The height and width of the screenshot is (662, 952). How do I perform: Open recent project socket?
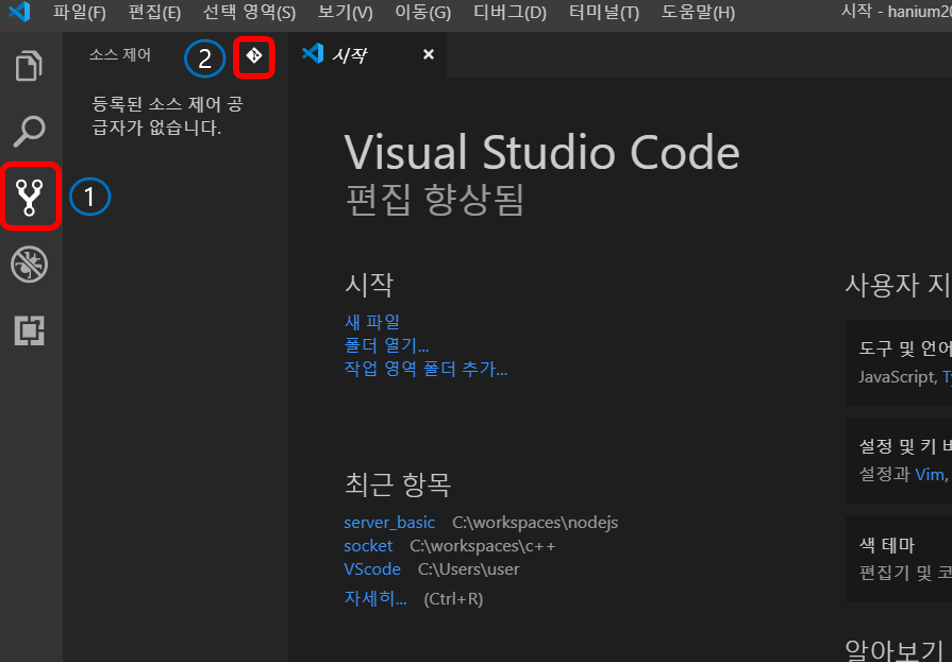pyautogui.click(x=368, y=546)
